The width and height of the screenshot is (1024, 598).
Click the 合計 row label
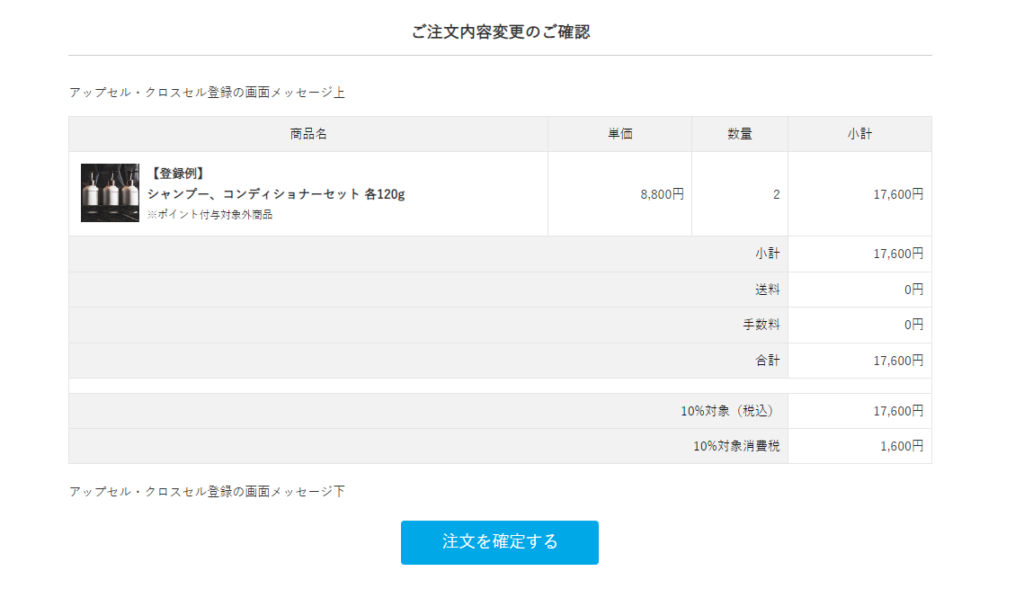[767, 360]
